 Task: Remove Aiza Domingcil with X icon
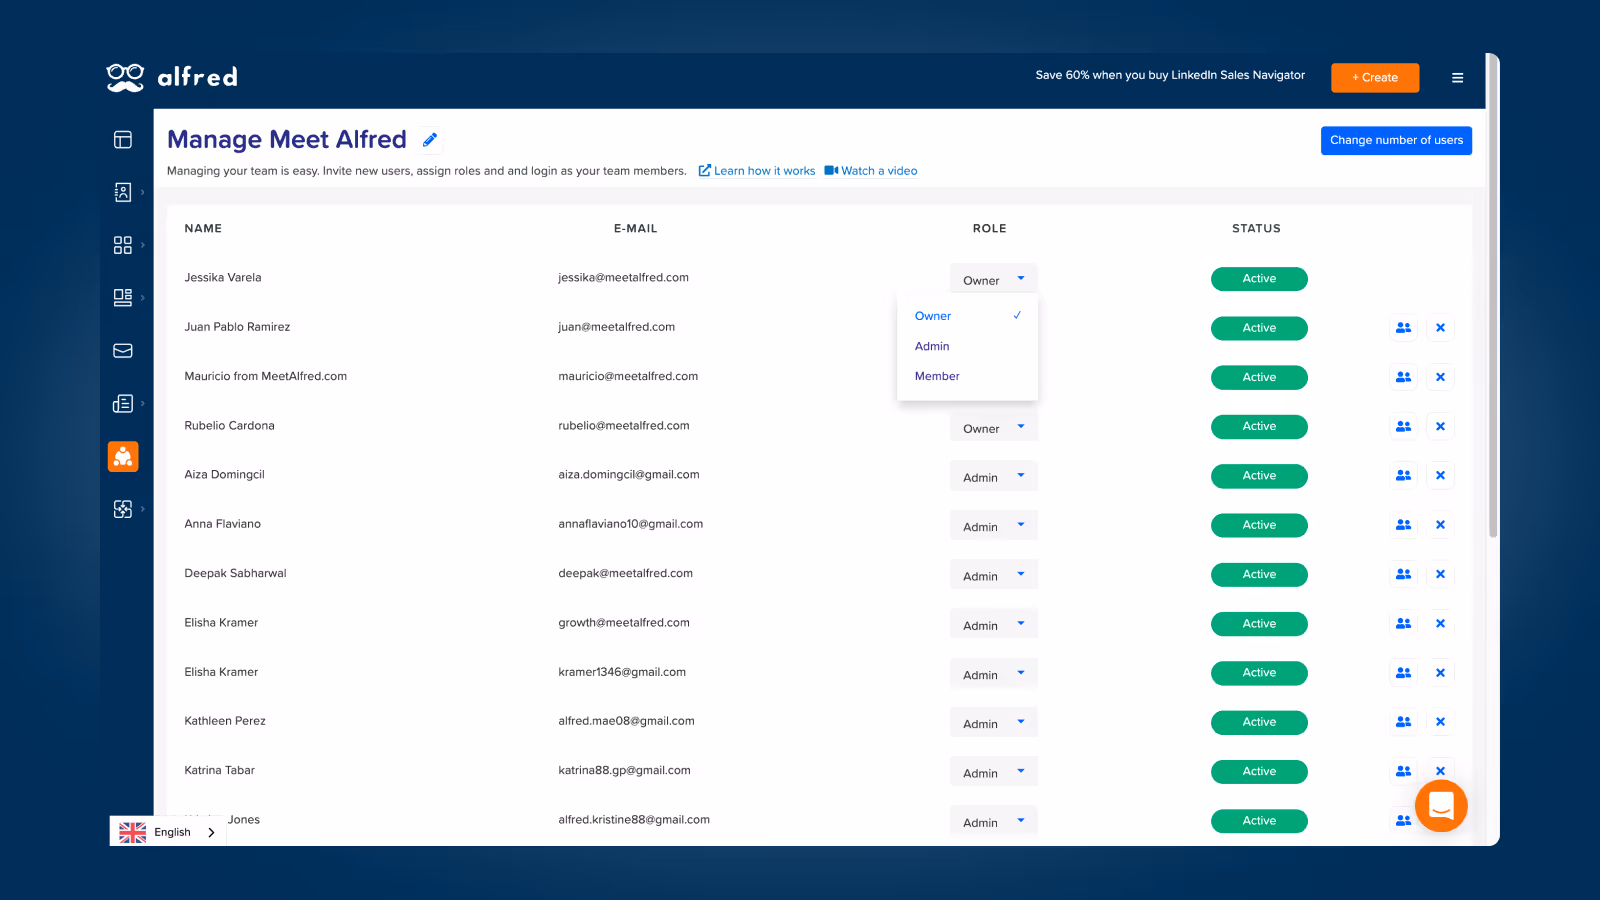(x=1440, y=476)
